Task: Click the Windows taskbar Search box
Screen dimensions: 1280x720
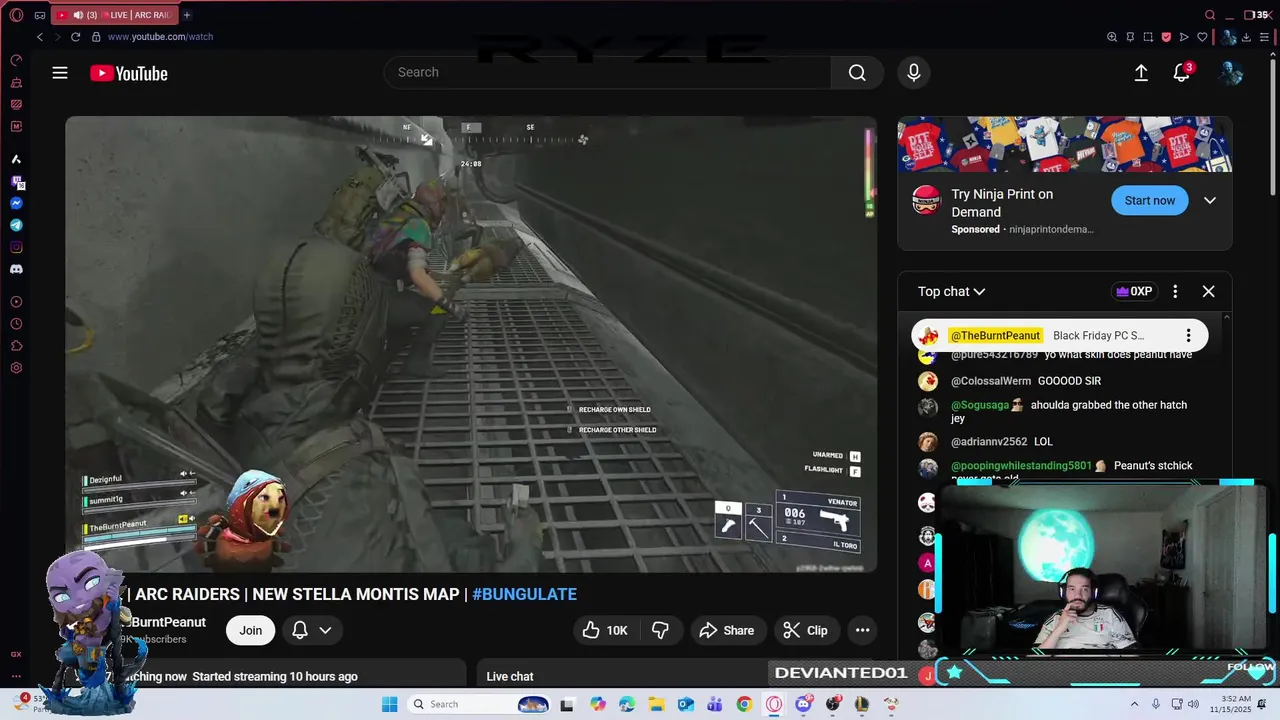Action: pos(480,704)
